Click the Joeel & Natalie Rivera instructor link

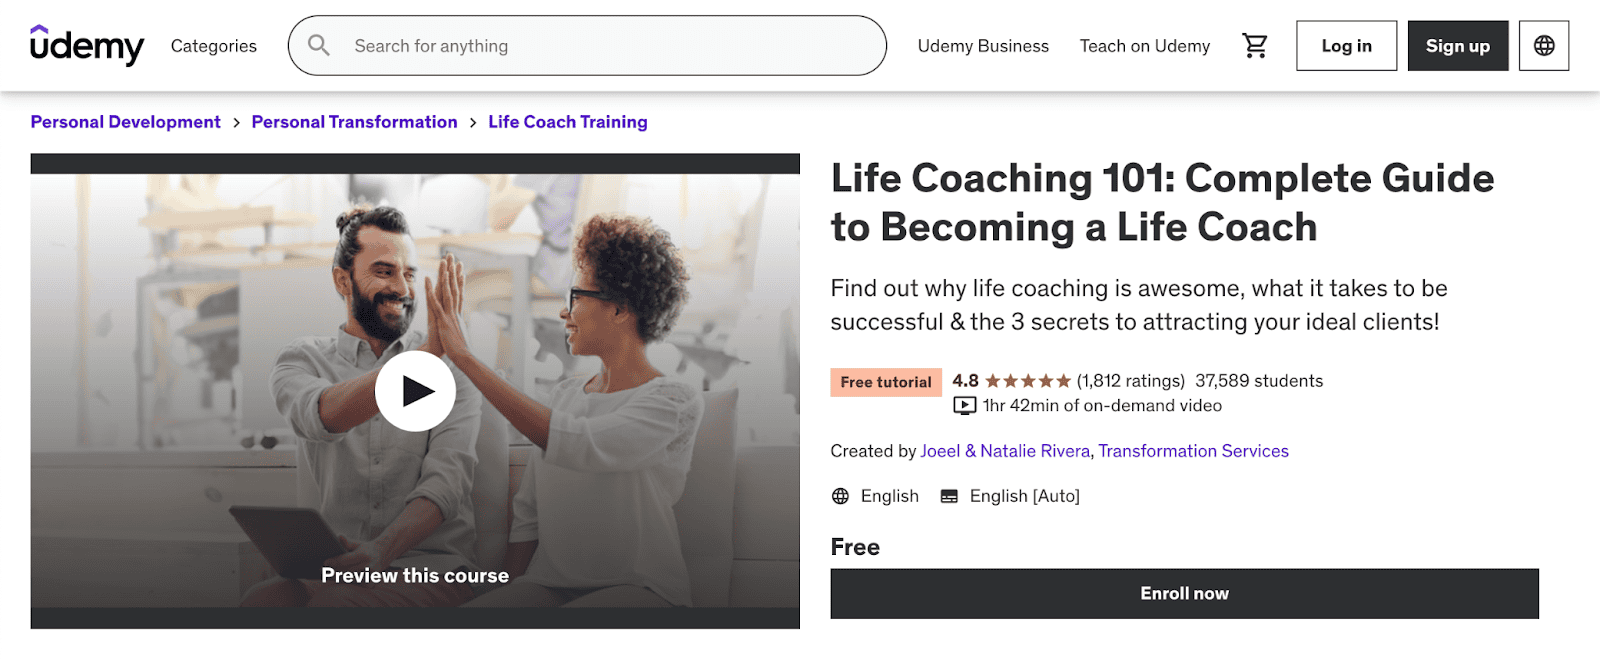coord(1004,451)
